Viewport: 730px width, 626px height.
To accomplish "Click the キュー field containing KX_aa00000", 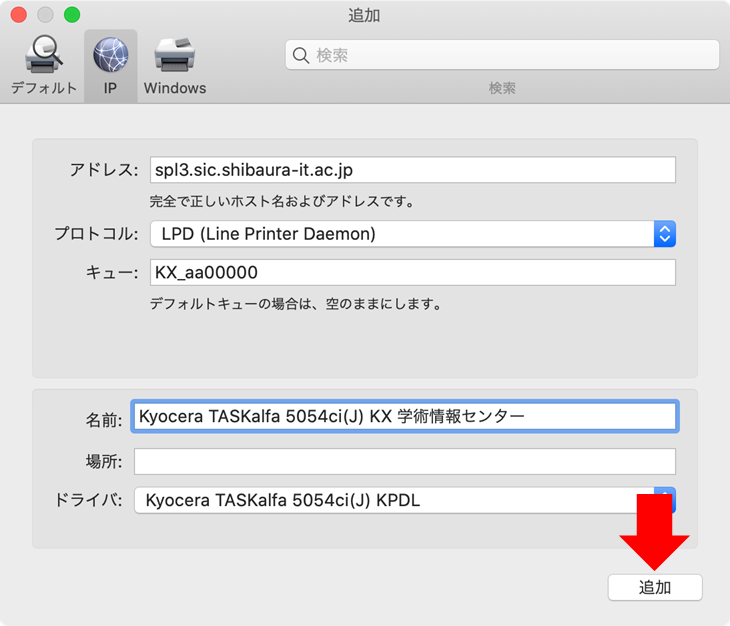I will click(412, 272).
